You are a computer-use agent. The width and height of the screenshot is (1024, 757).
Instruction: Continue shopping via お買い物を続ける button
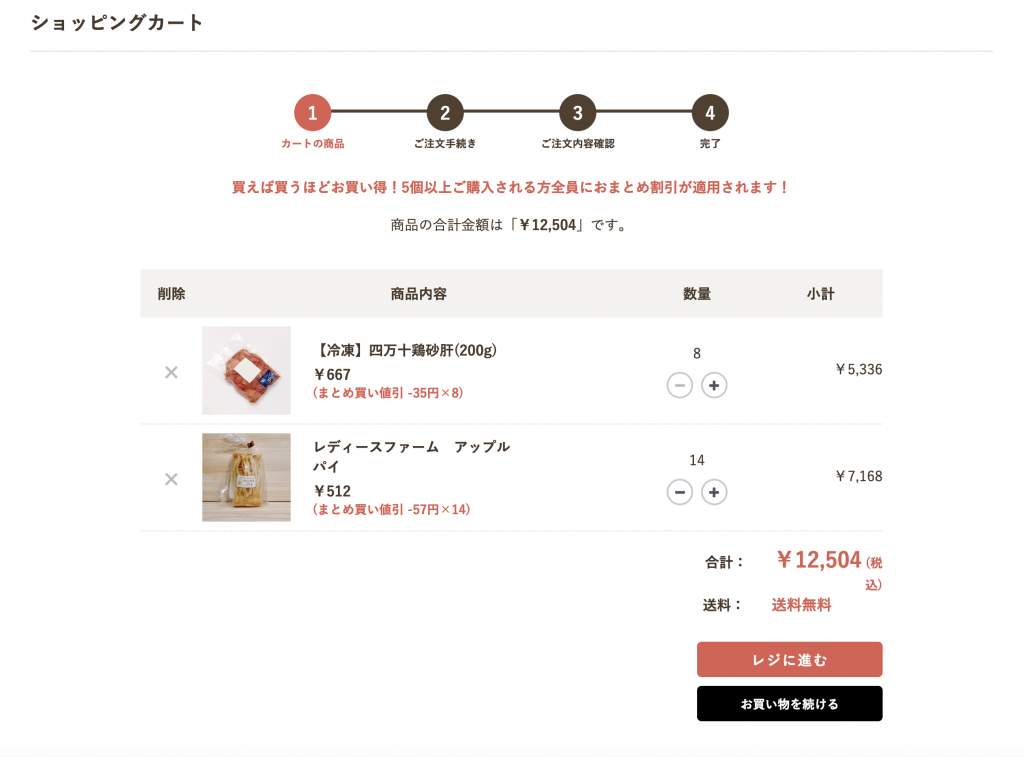click(x=790, y=704)
